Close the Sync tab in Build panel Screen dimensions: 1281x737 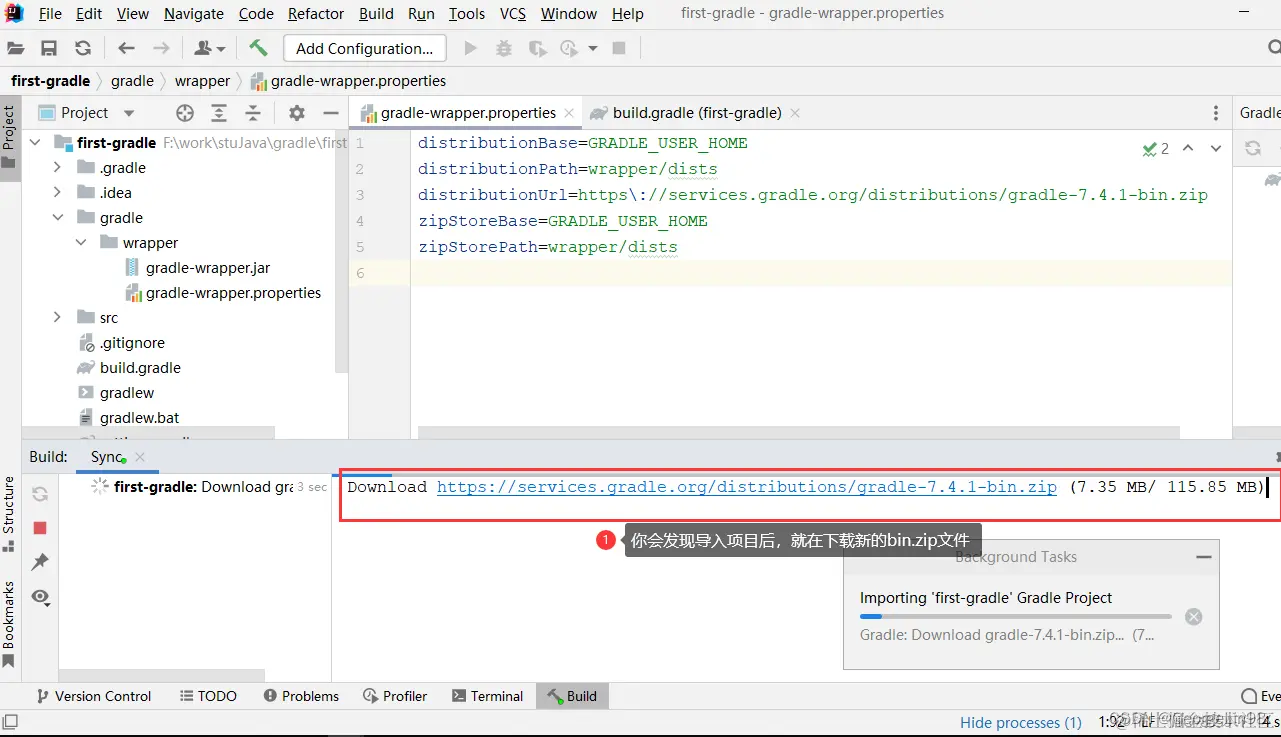[140, 457]
